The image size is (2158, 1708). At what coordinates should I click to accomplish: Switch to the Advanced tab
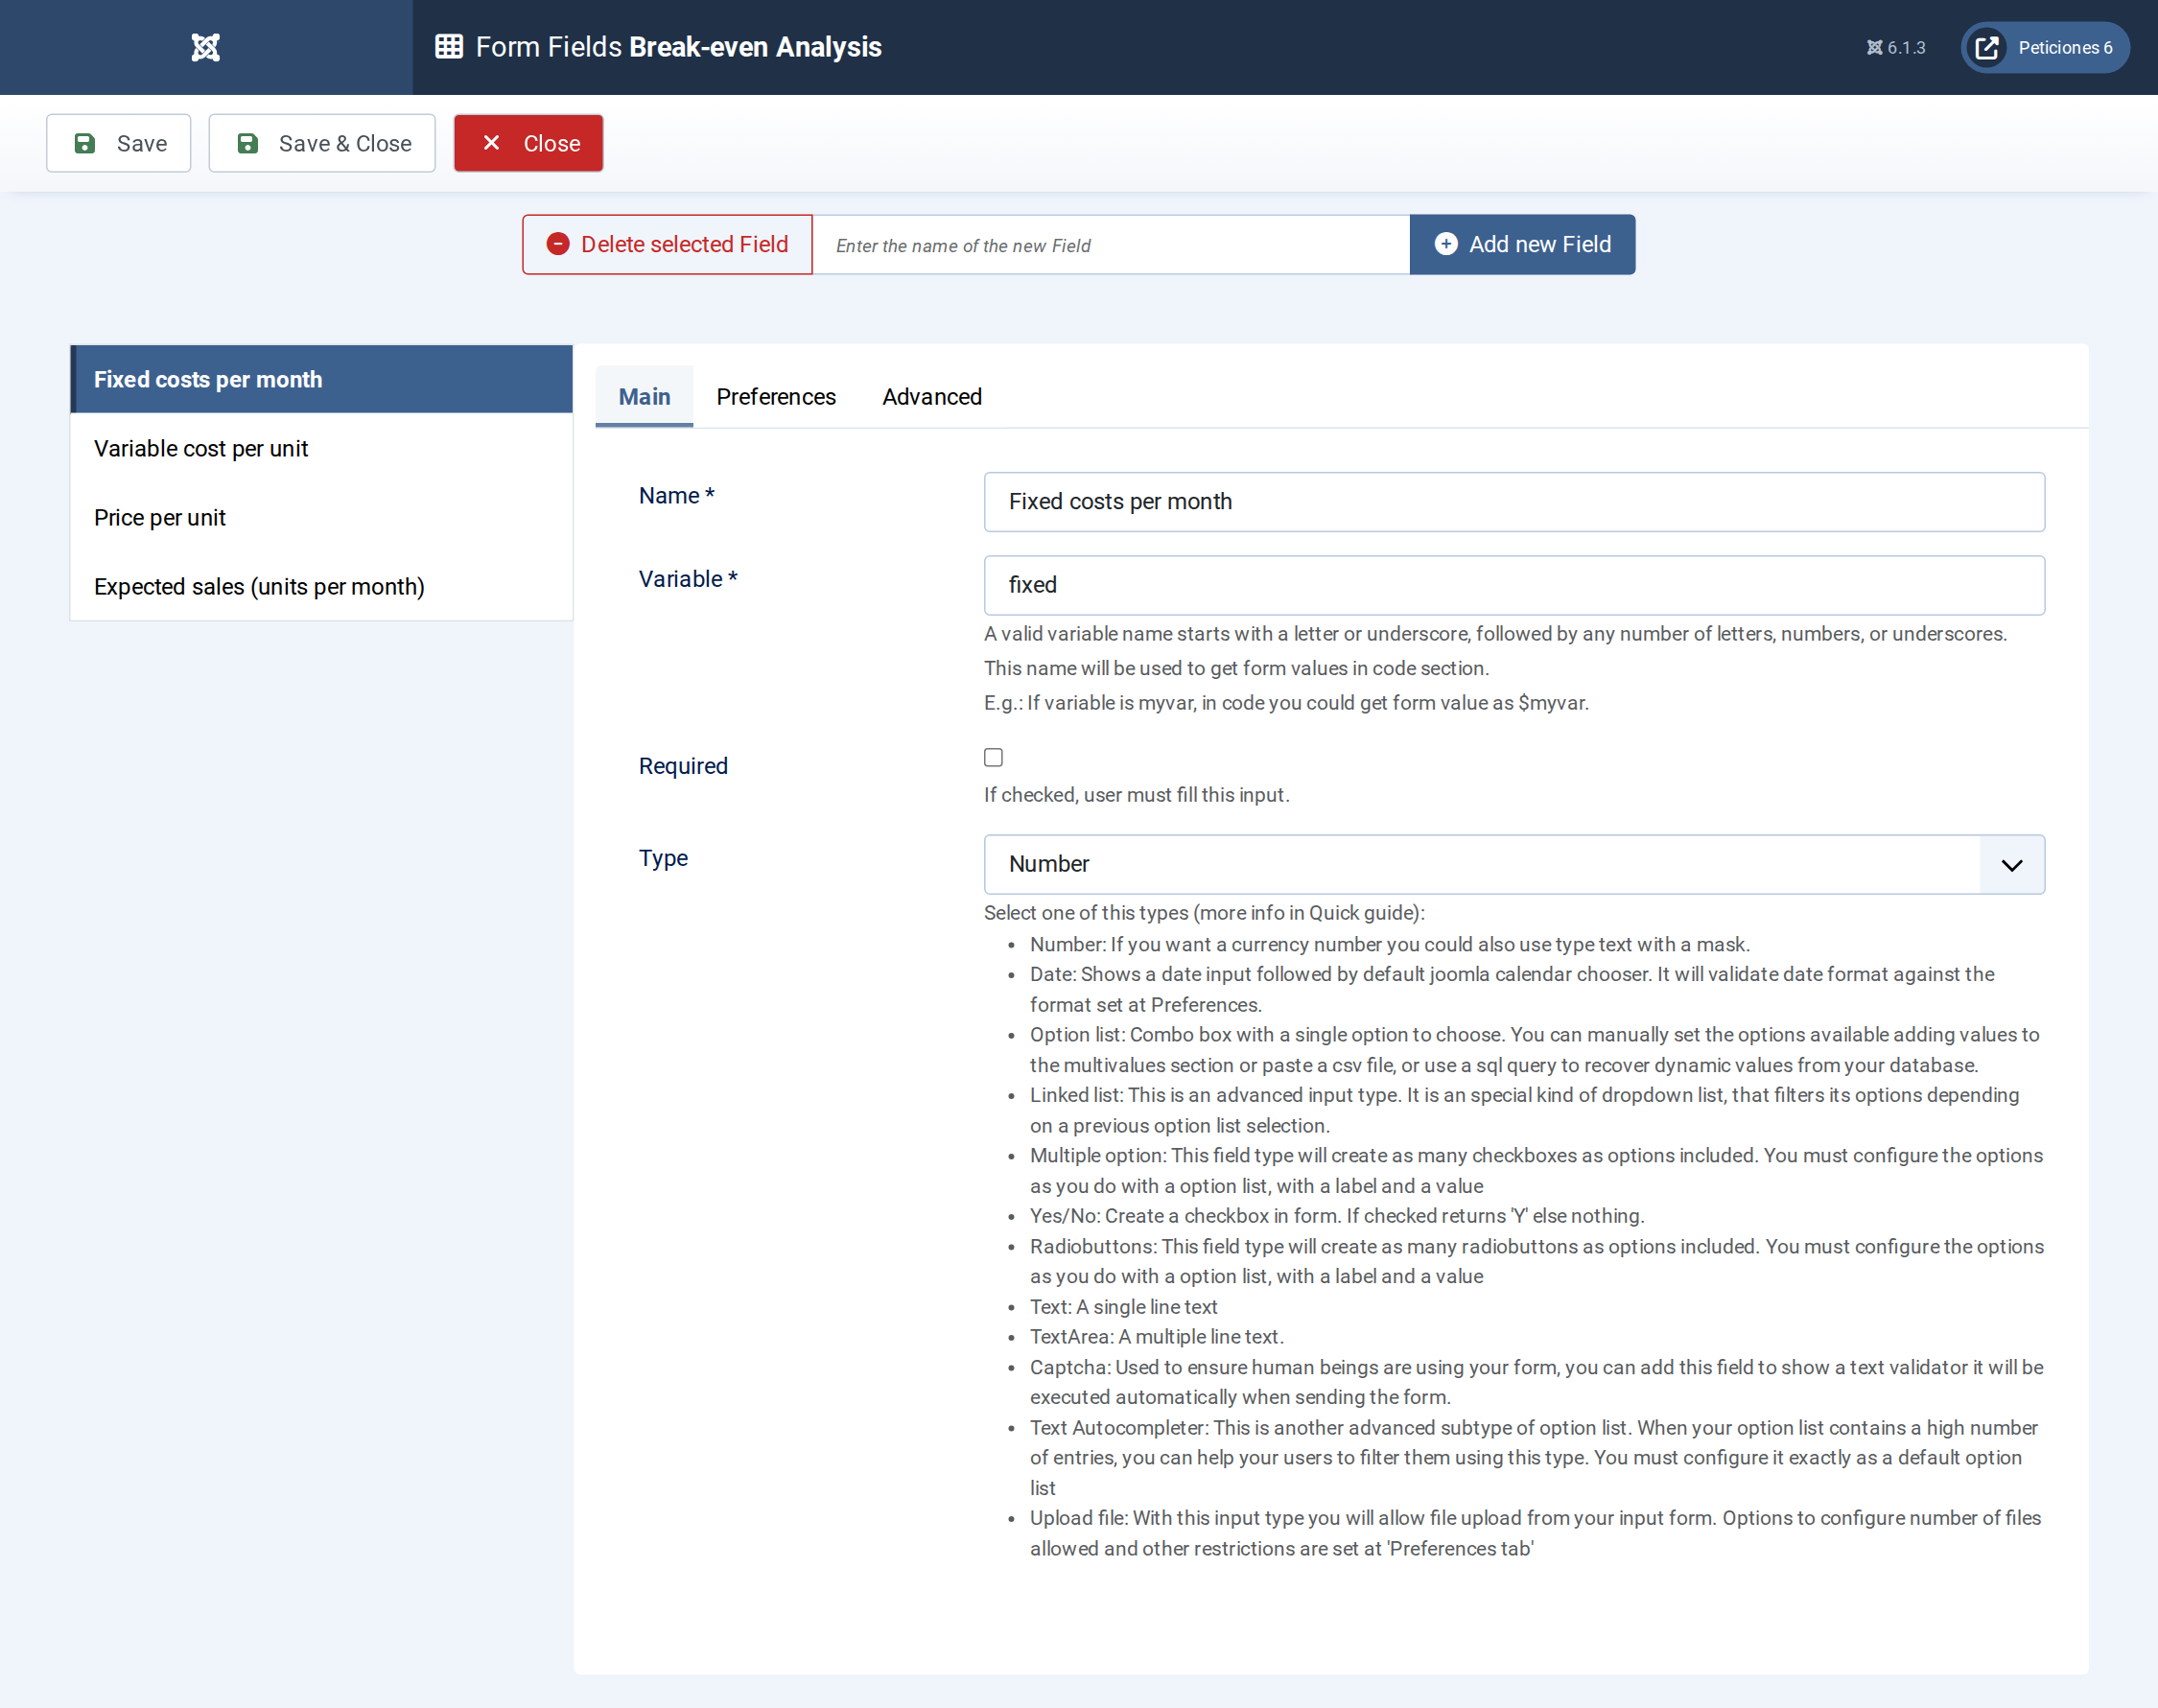tap(932, 396)
